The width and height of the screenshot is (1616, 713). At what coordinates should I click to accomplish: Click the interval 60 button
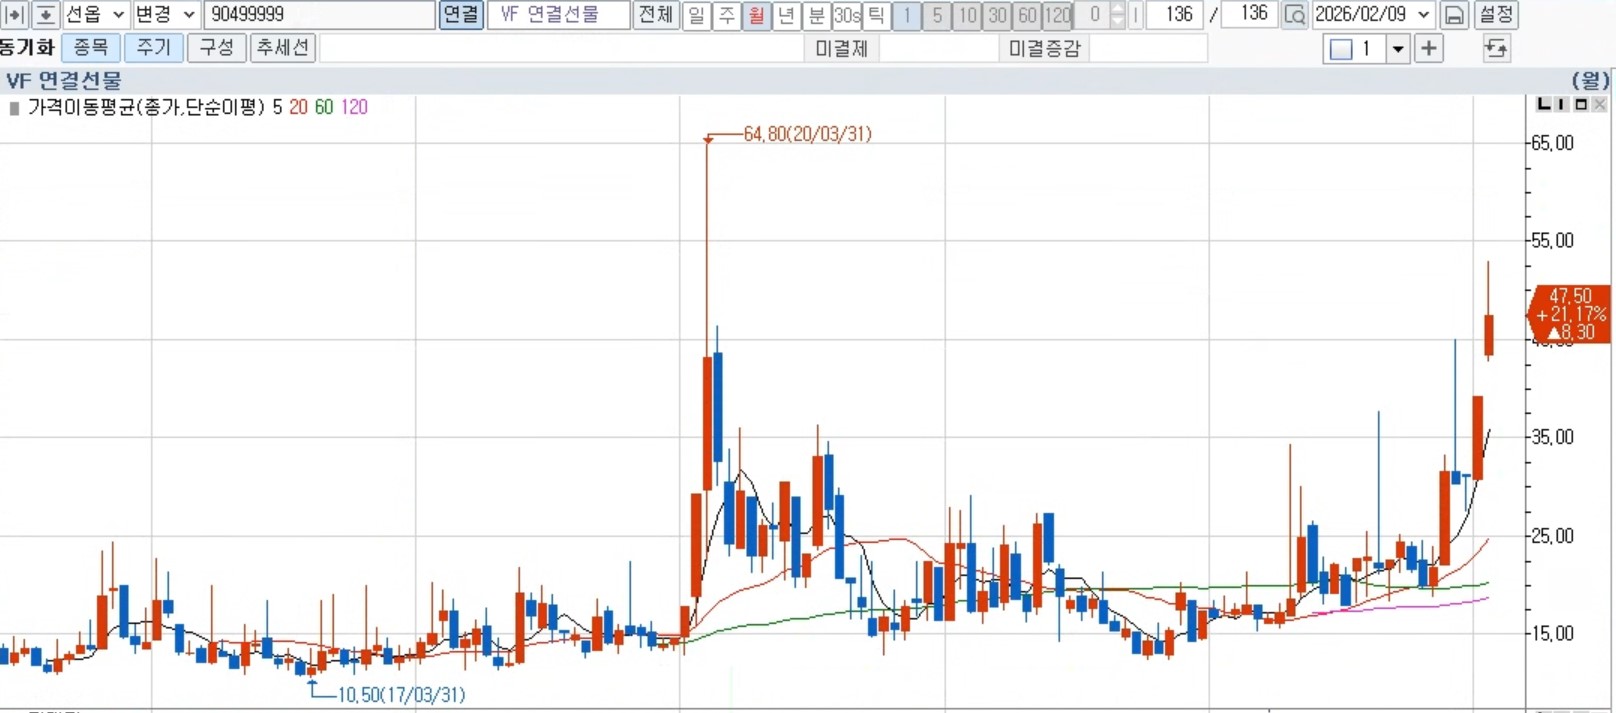point(1027,15)
